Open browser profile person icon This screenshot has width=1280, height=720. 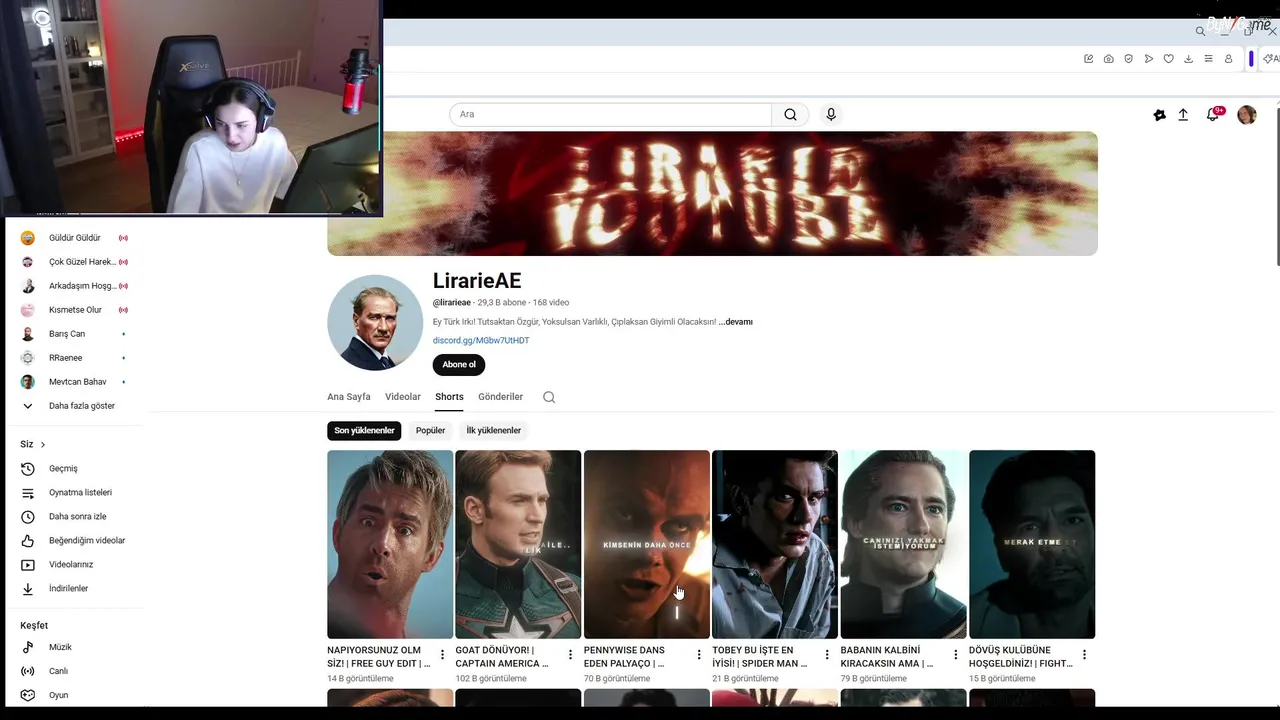pos(1229,59)
